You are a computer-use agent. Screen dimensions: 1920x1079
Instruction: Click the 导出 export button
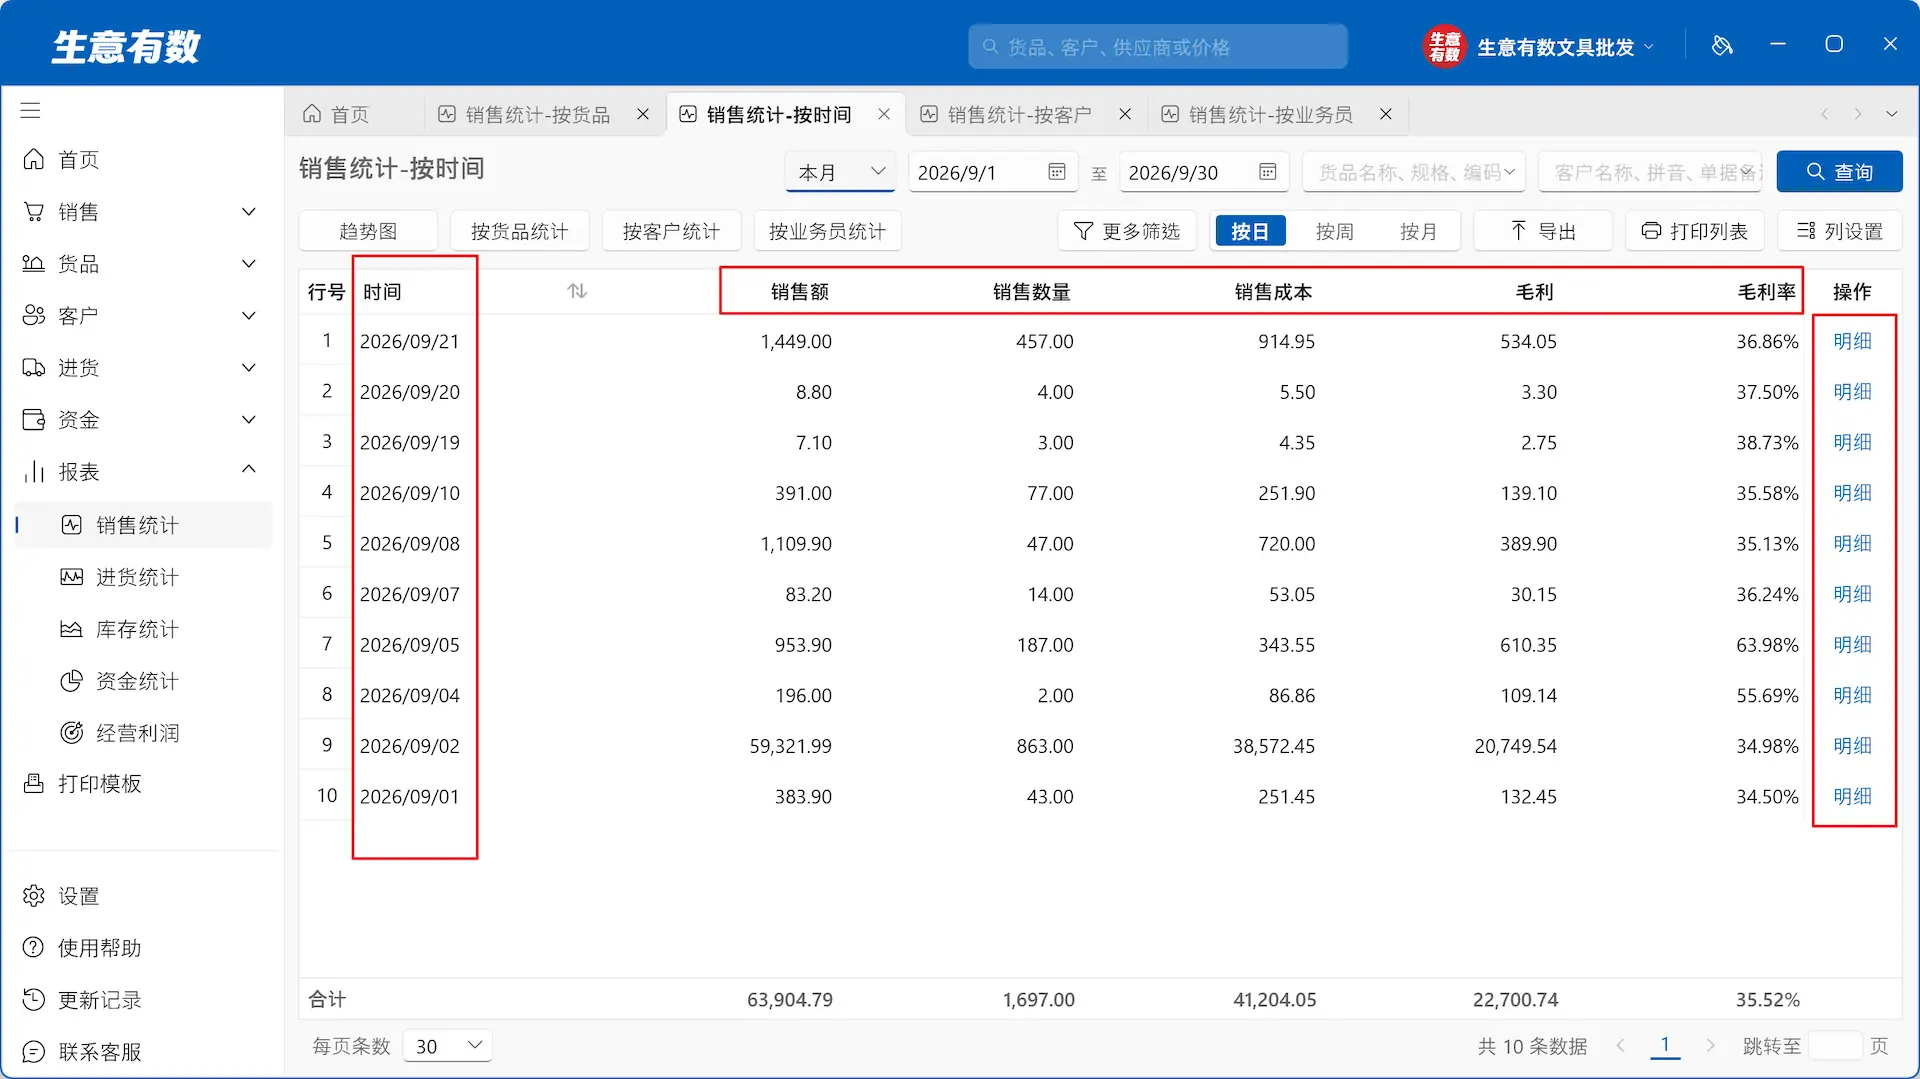coord(1543,231)
